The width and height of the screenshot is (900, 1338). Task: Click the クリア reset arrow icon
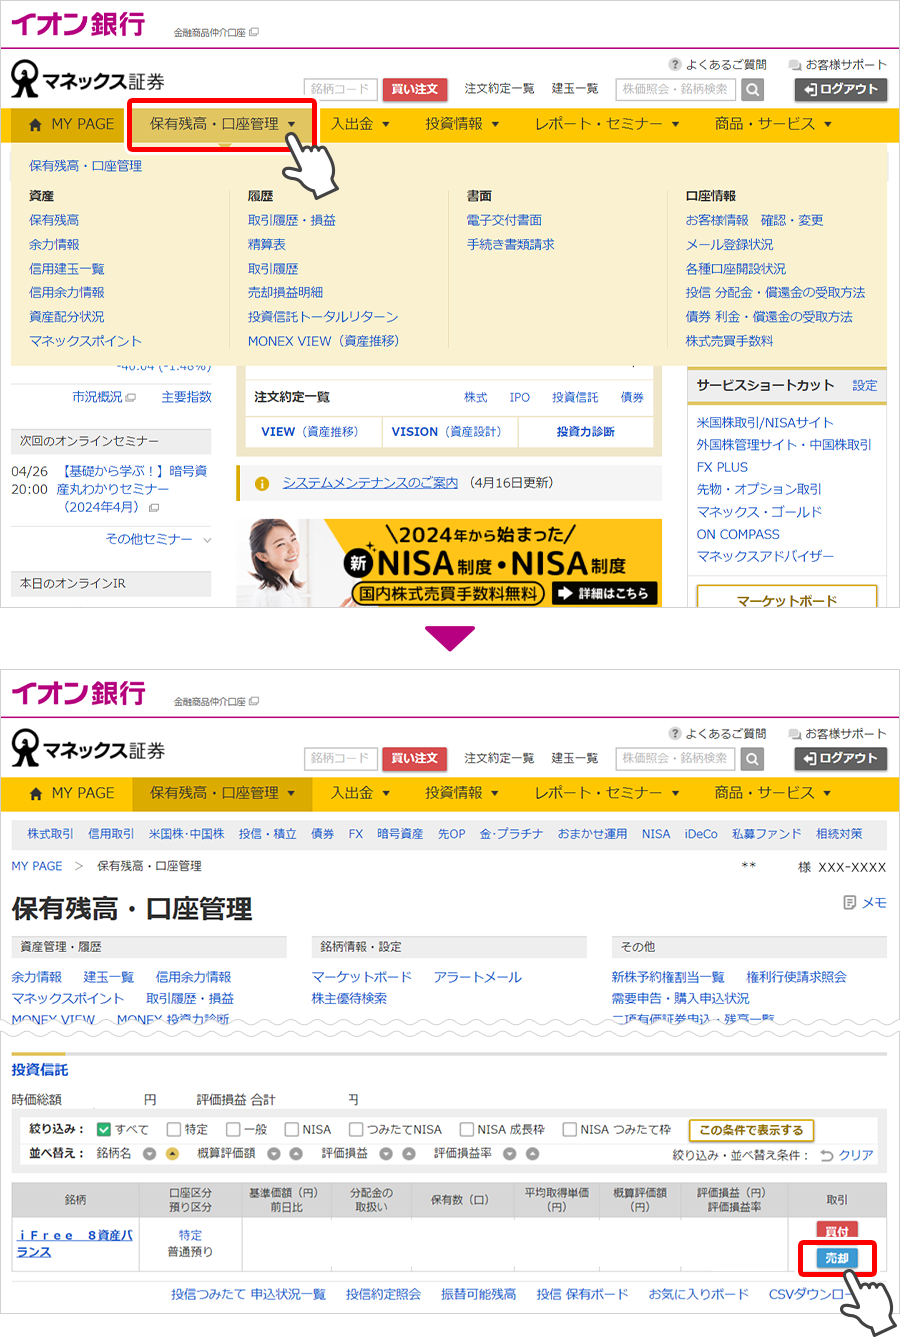[827, 1155]
